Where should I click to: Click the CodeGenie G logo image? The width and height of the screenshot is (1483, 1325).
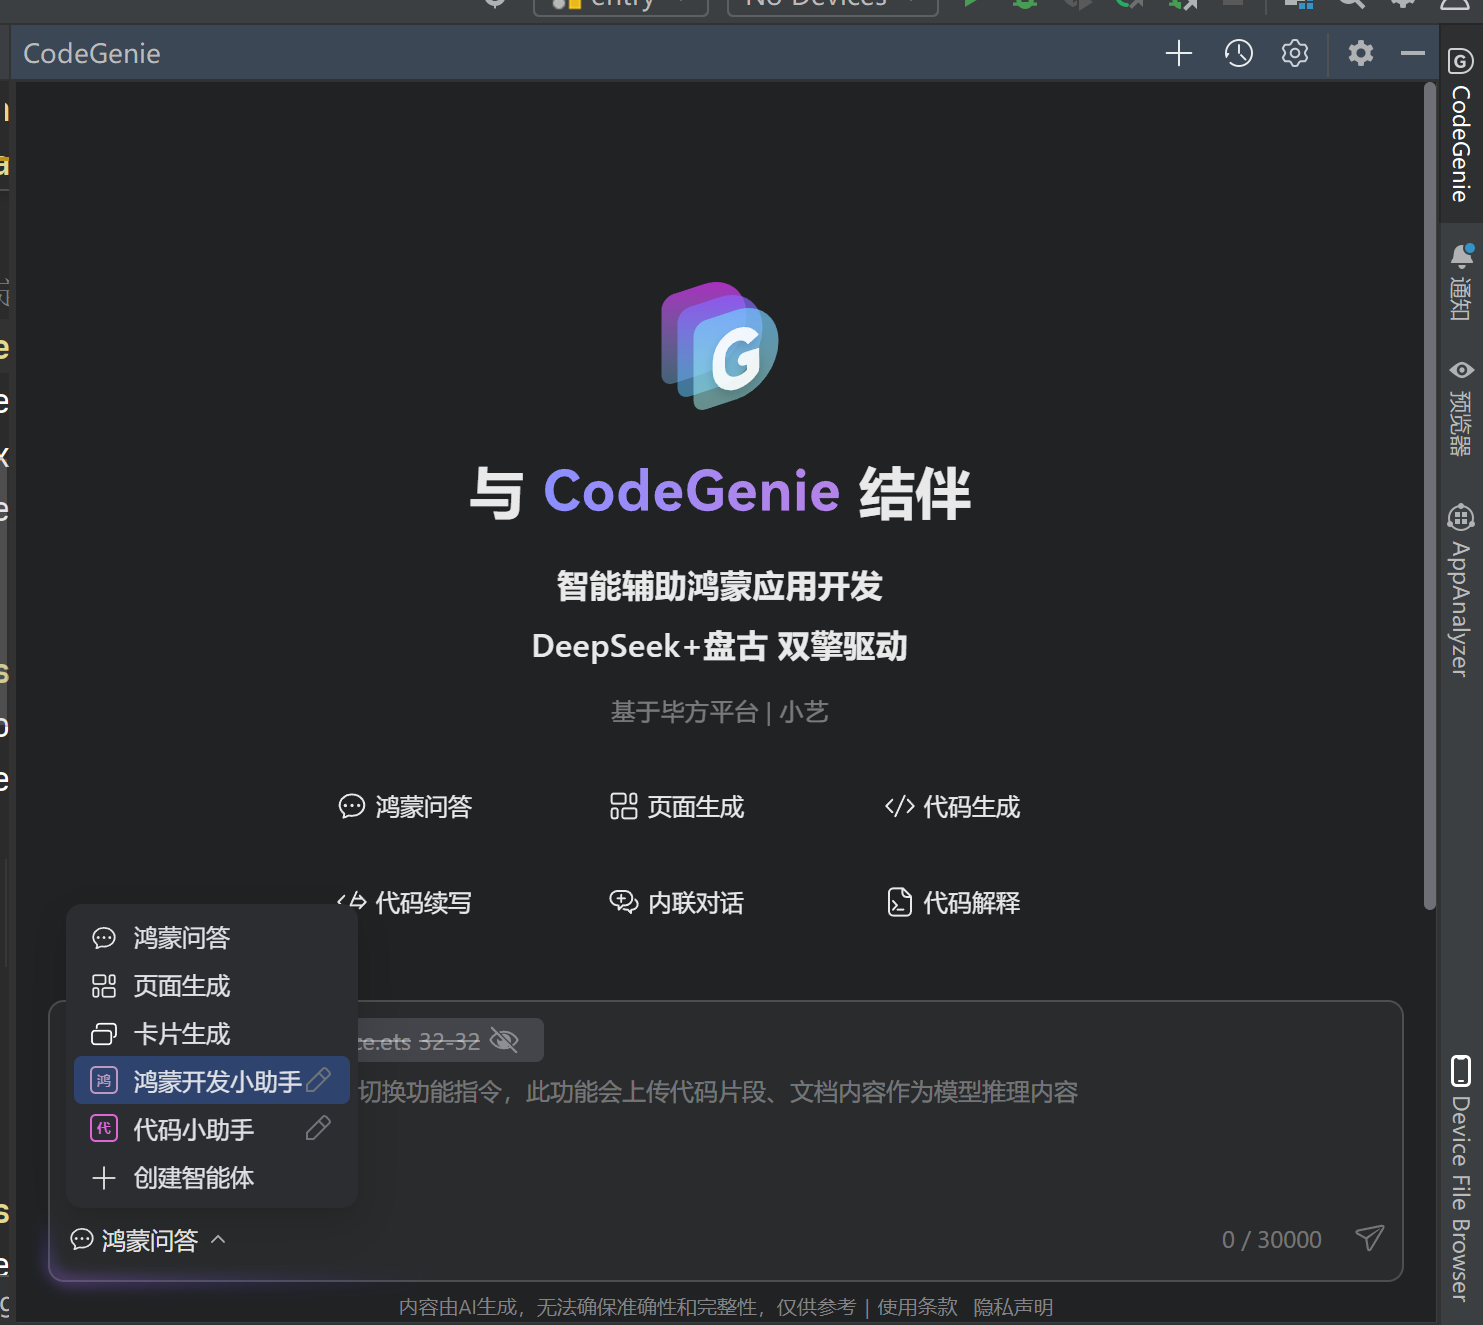tap(720, 346)
